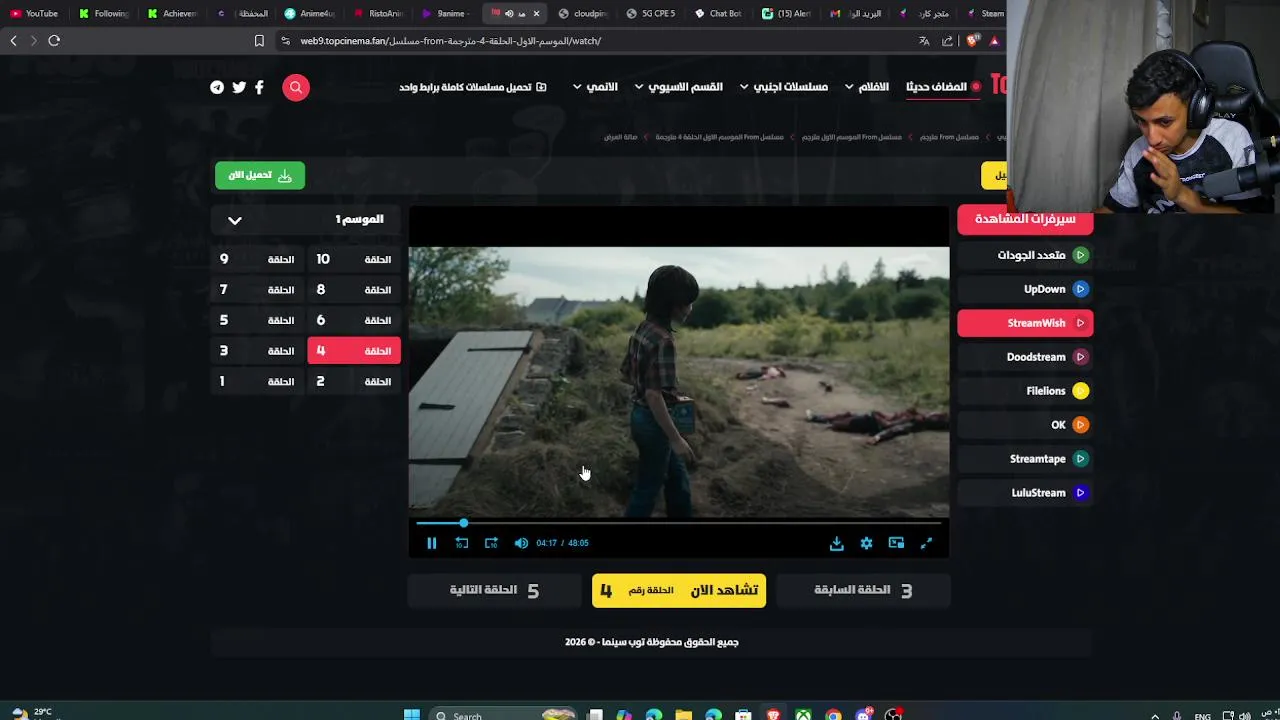The image size is (1280, 720).
Task: Click the translate icon in the address bar
Action: click(x=924, y=41)
